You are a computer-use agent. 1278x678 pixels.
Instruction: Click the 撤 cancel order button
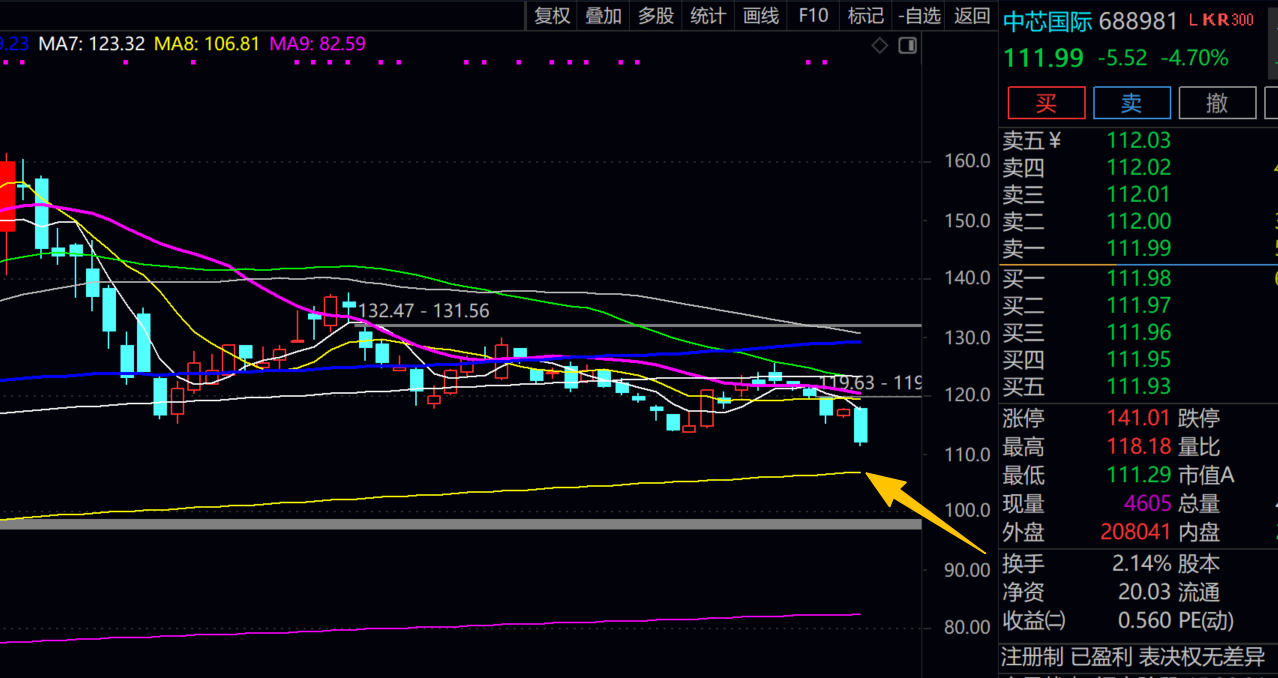[1217, 102]
